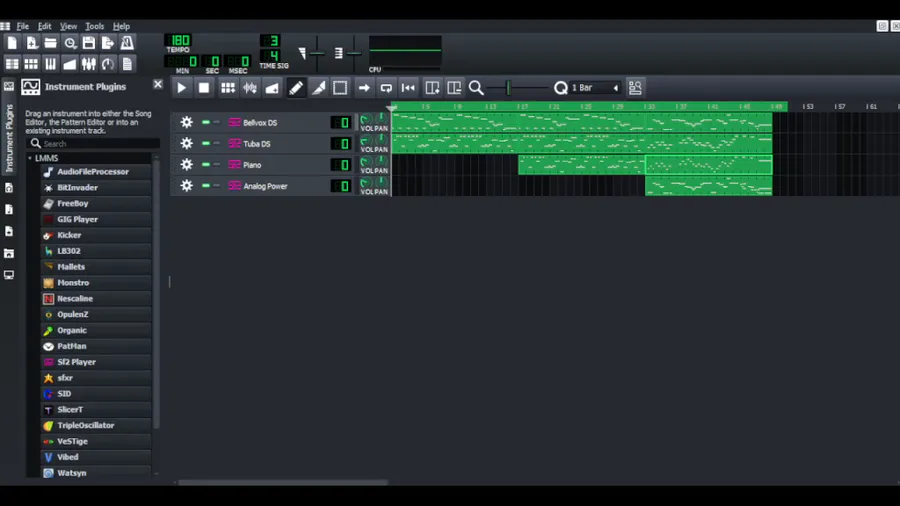Click the insert bar button
The image size is (900, 506).
click(432, 88)
